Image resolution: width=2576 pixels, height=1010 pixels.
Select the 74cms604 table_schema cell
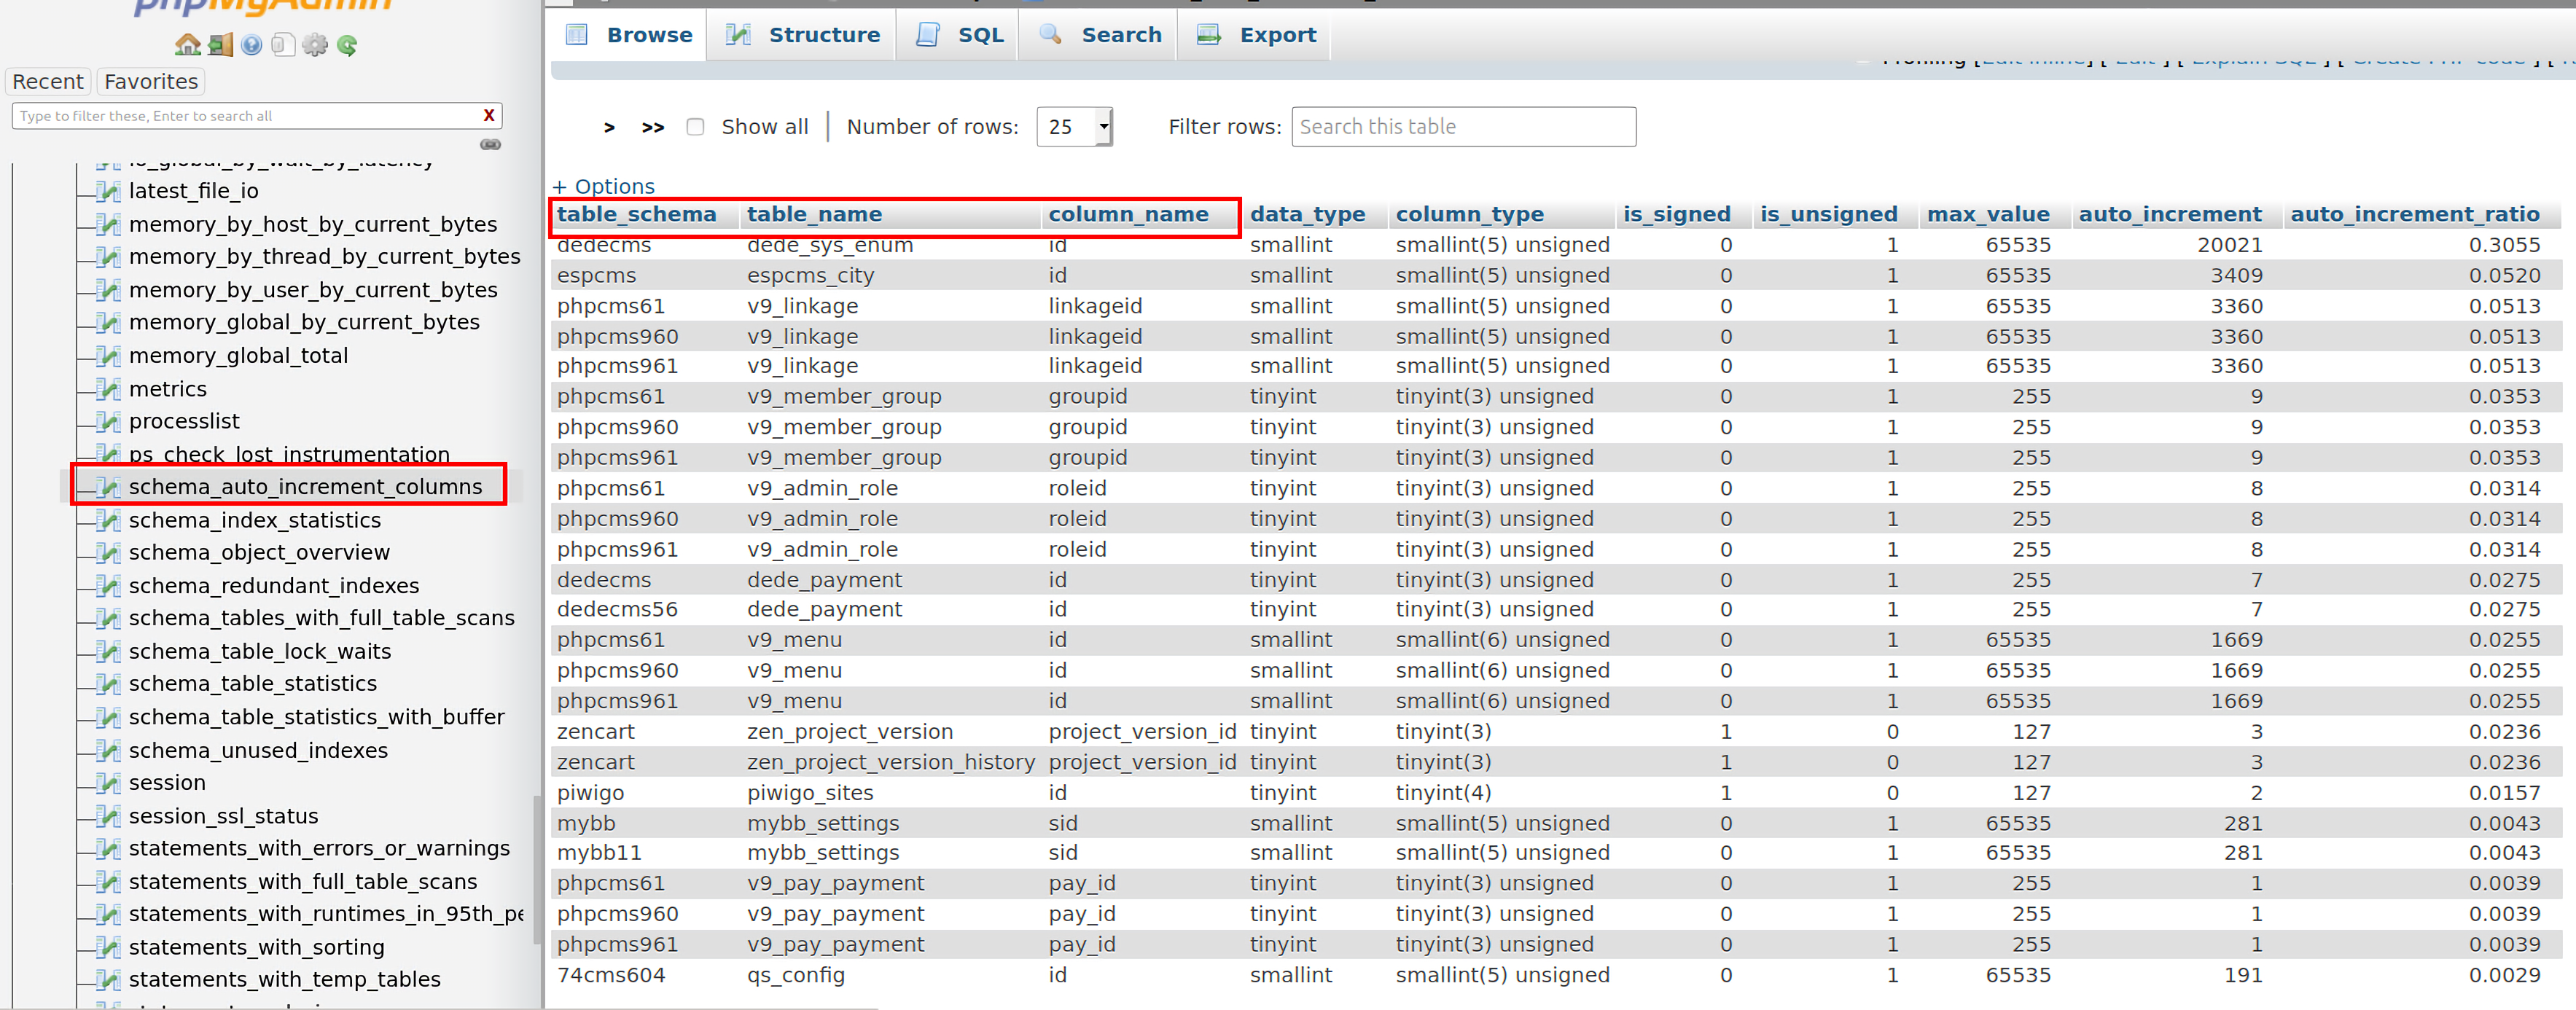[610, 975]
